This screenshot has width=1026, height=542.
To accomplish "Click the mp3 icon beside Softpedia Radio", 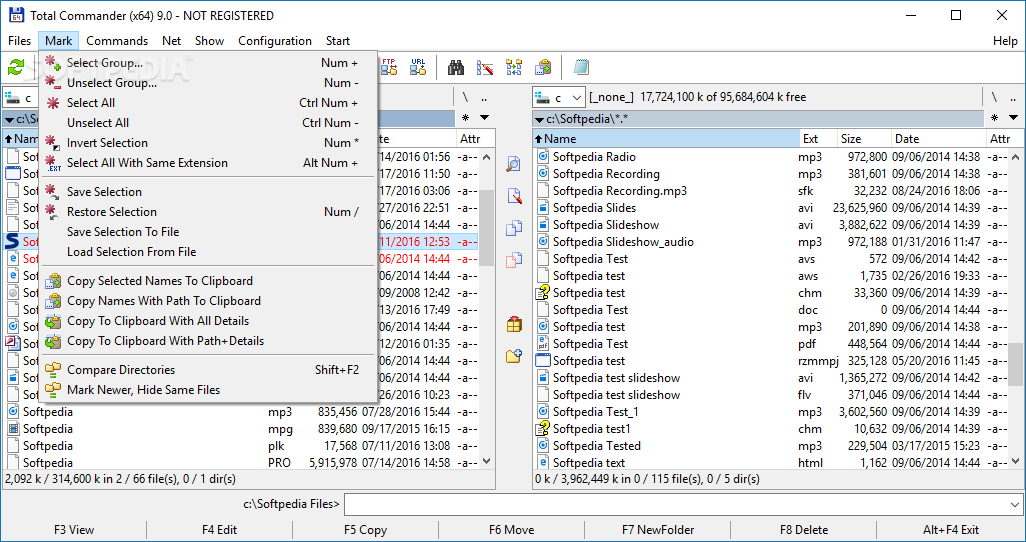I will tap(542, 156).
